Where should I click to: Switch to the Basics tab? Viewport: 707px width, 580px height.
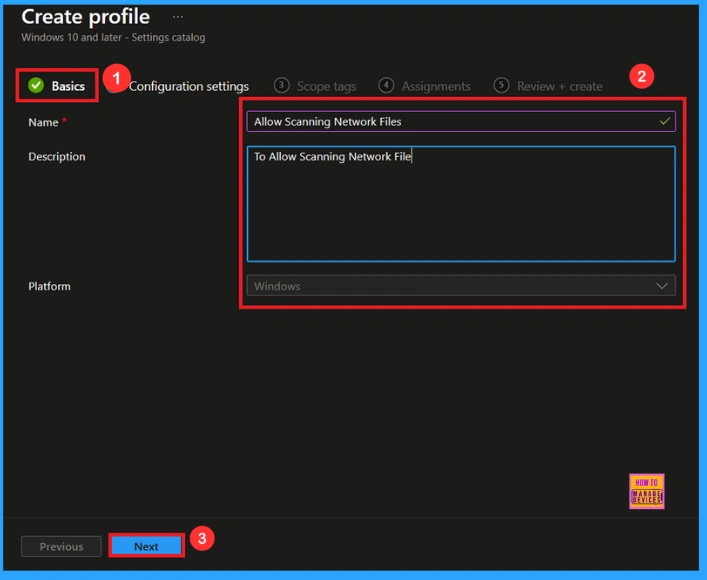68,86
